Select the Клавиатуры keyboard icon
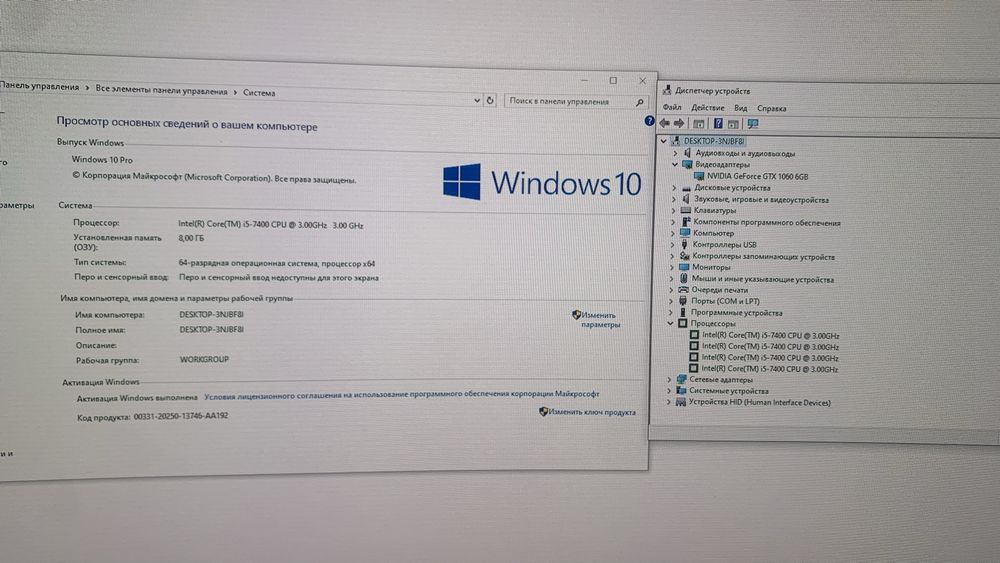The image size is (1000, 563). coord(686,210)
